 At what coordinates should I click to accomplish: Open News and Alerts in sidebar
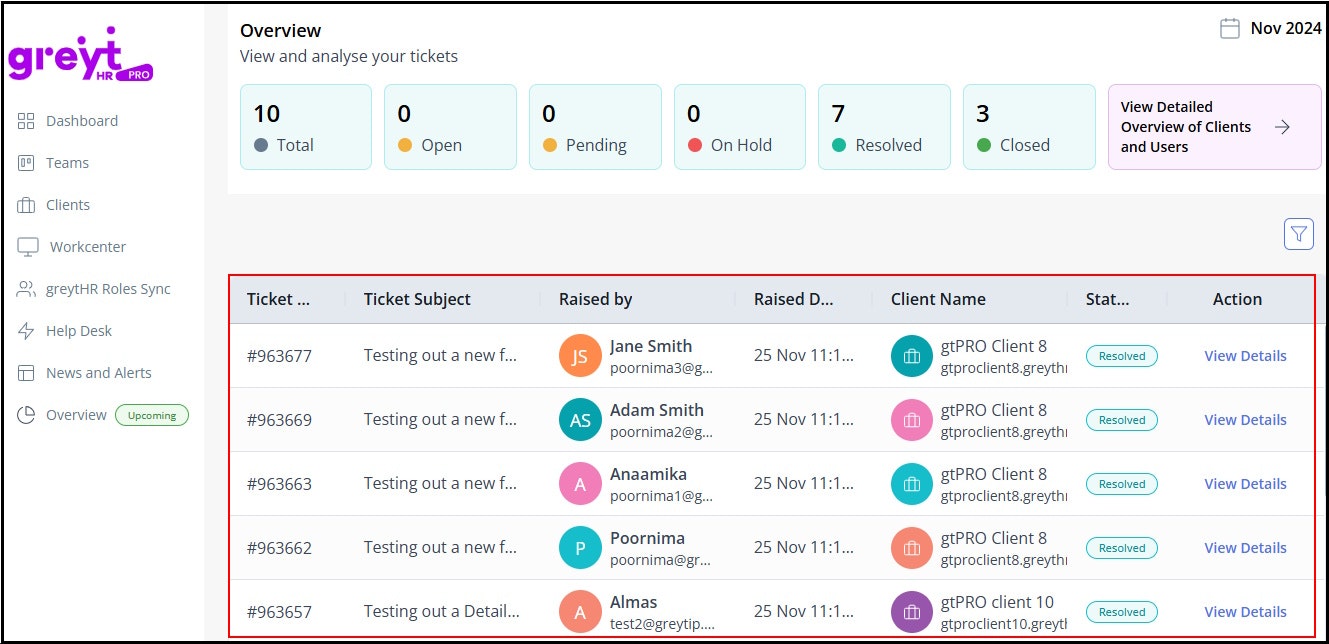click(x=99, y=373)
